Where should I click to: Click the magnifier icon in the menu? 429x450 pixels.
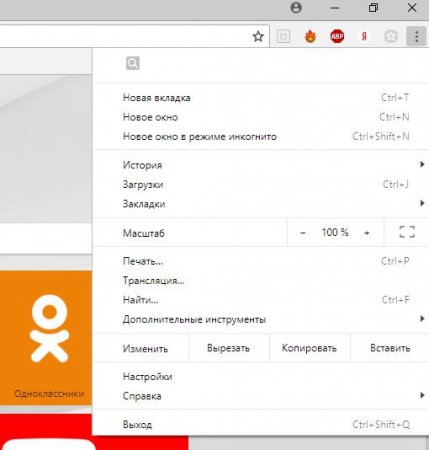point(133,63)
